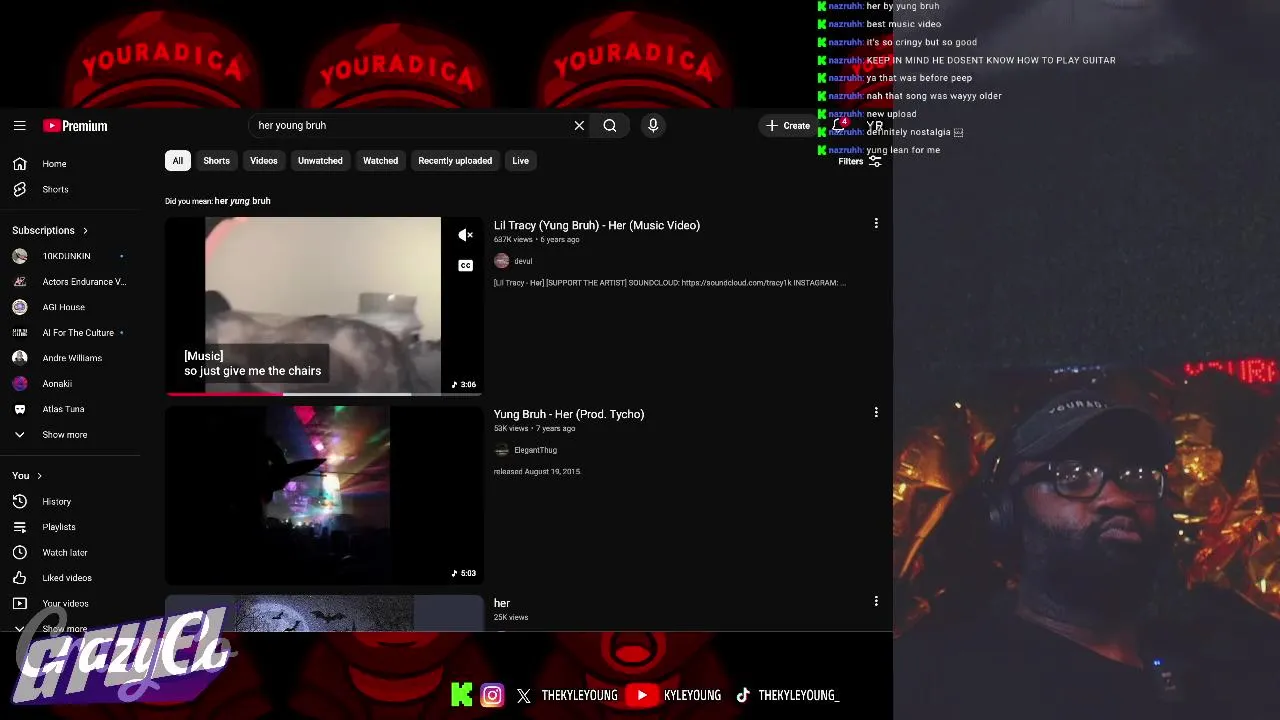Click the Instagram icon in overlay

492,695
